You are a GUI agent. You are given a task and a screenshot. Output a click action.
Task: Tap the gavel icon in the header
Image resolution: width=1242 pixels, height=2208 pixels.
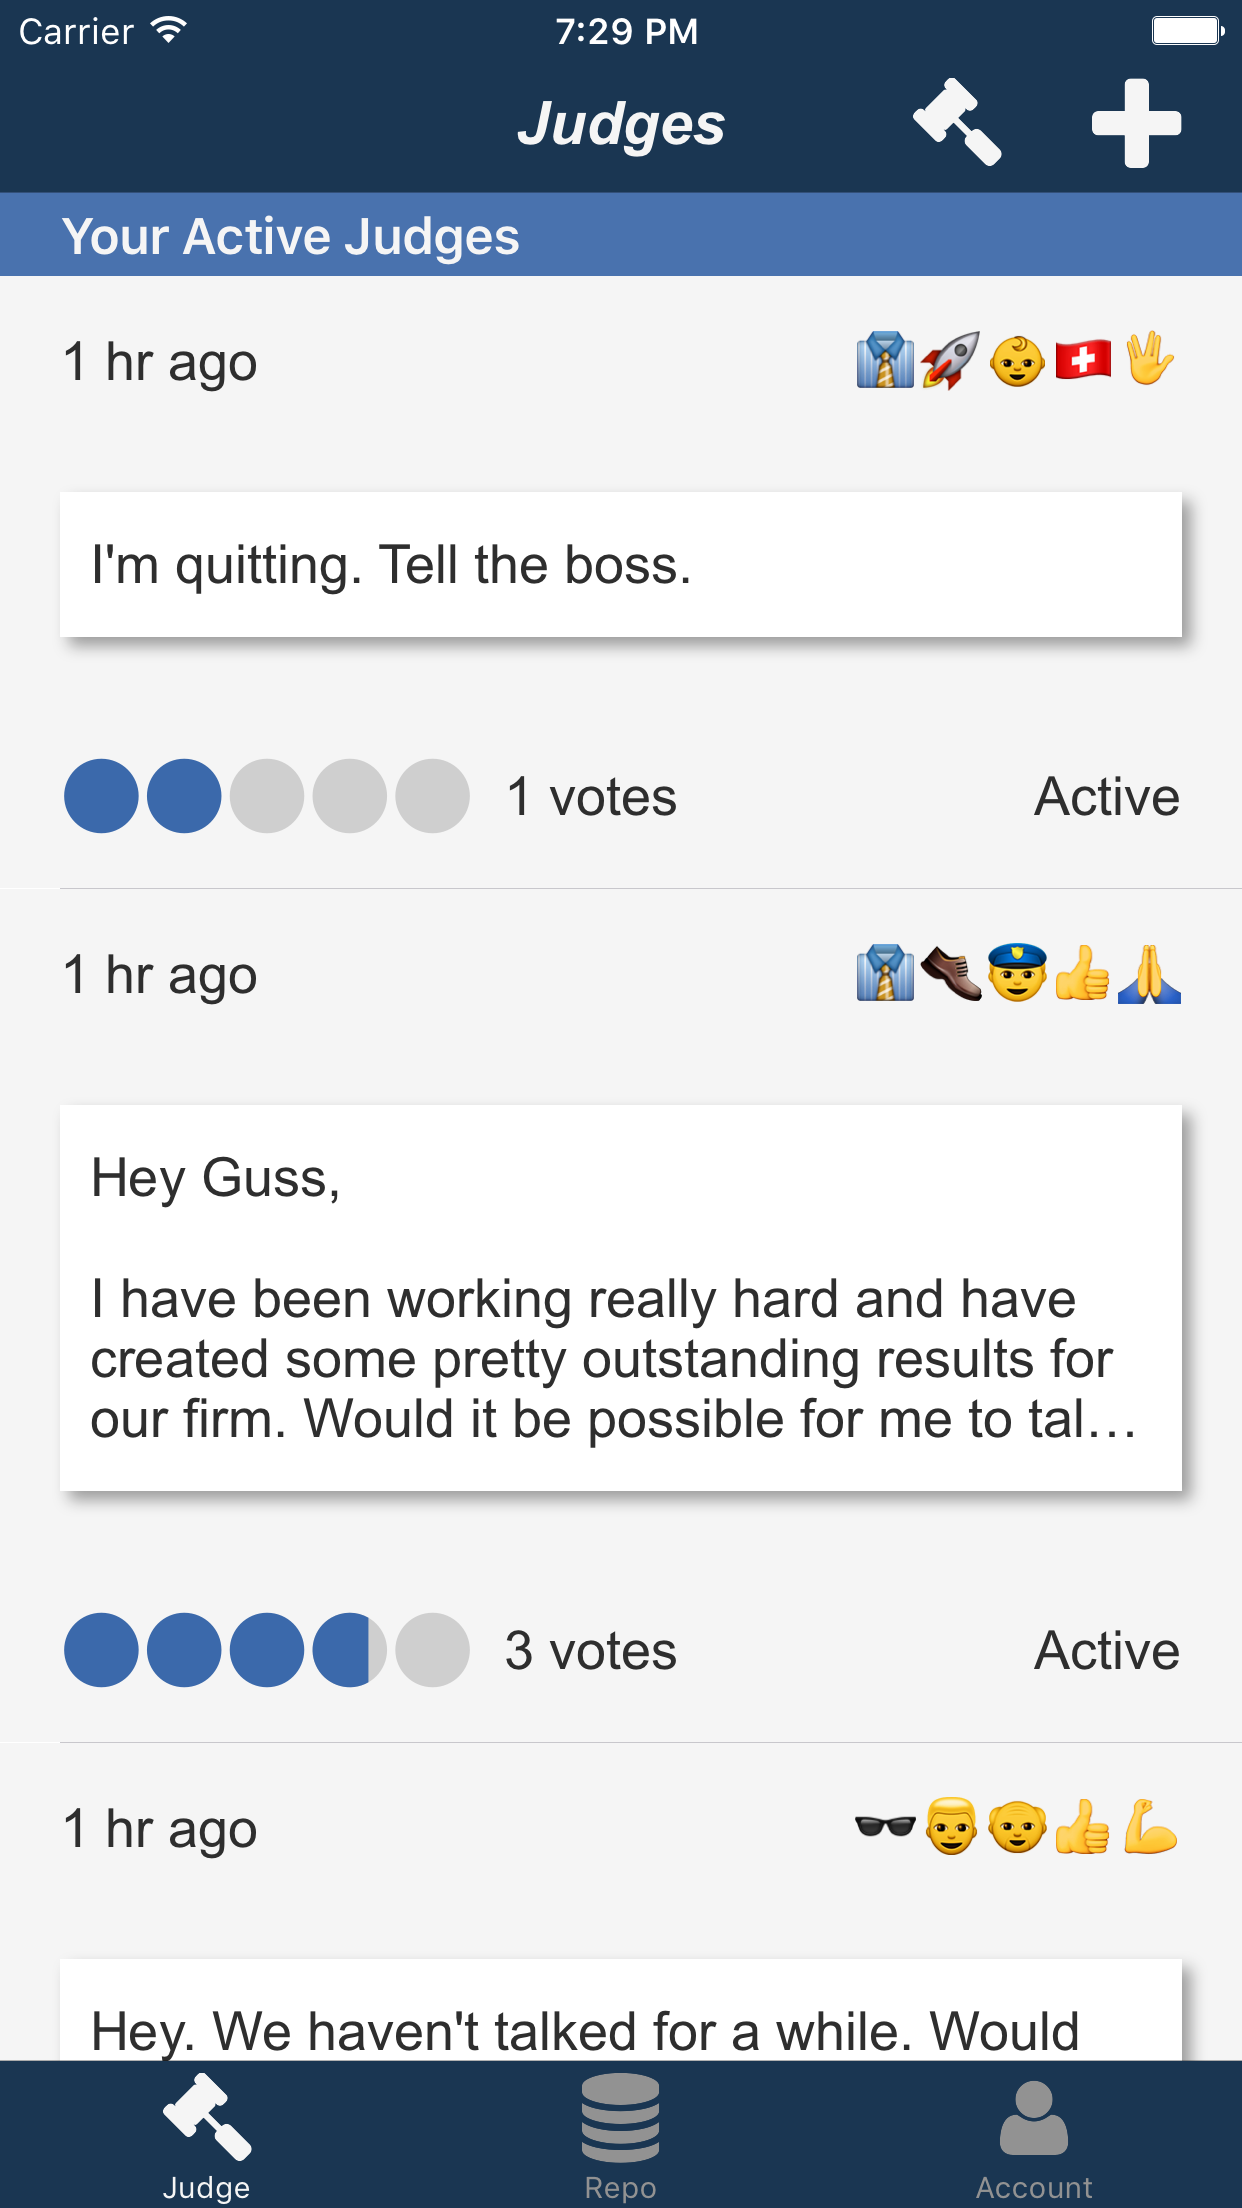(x=957, y=122)
